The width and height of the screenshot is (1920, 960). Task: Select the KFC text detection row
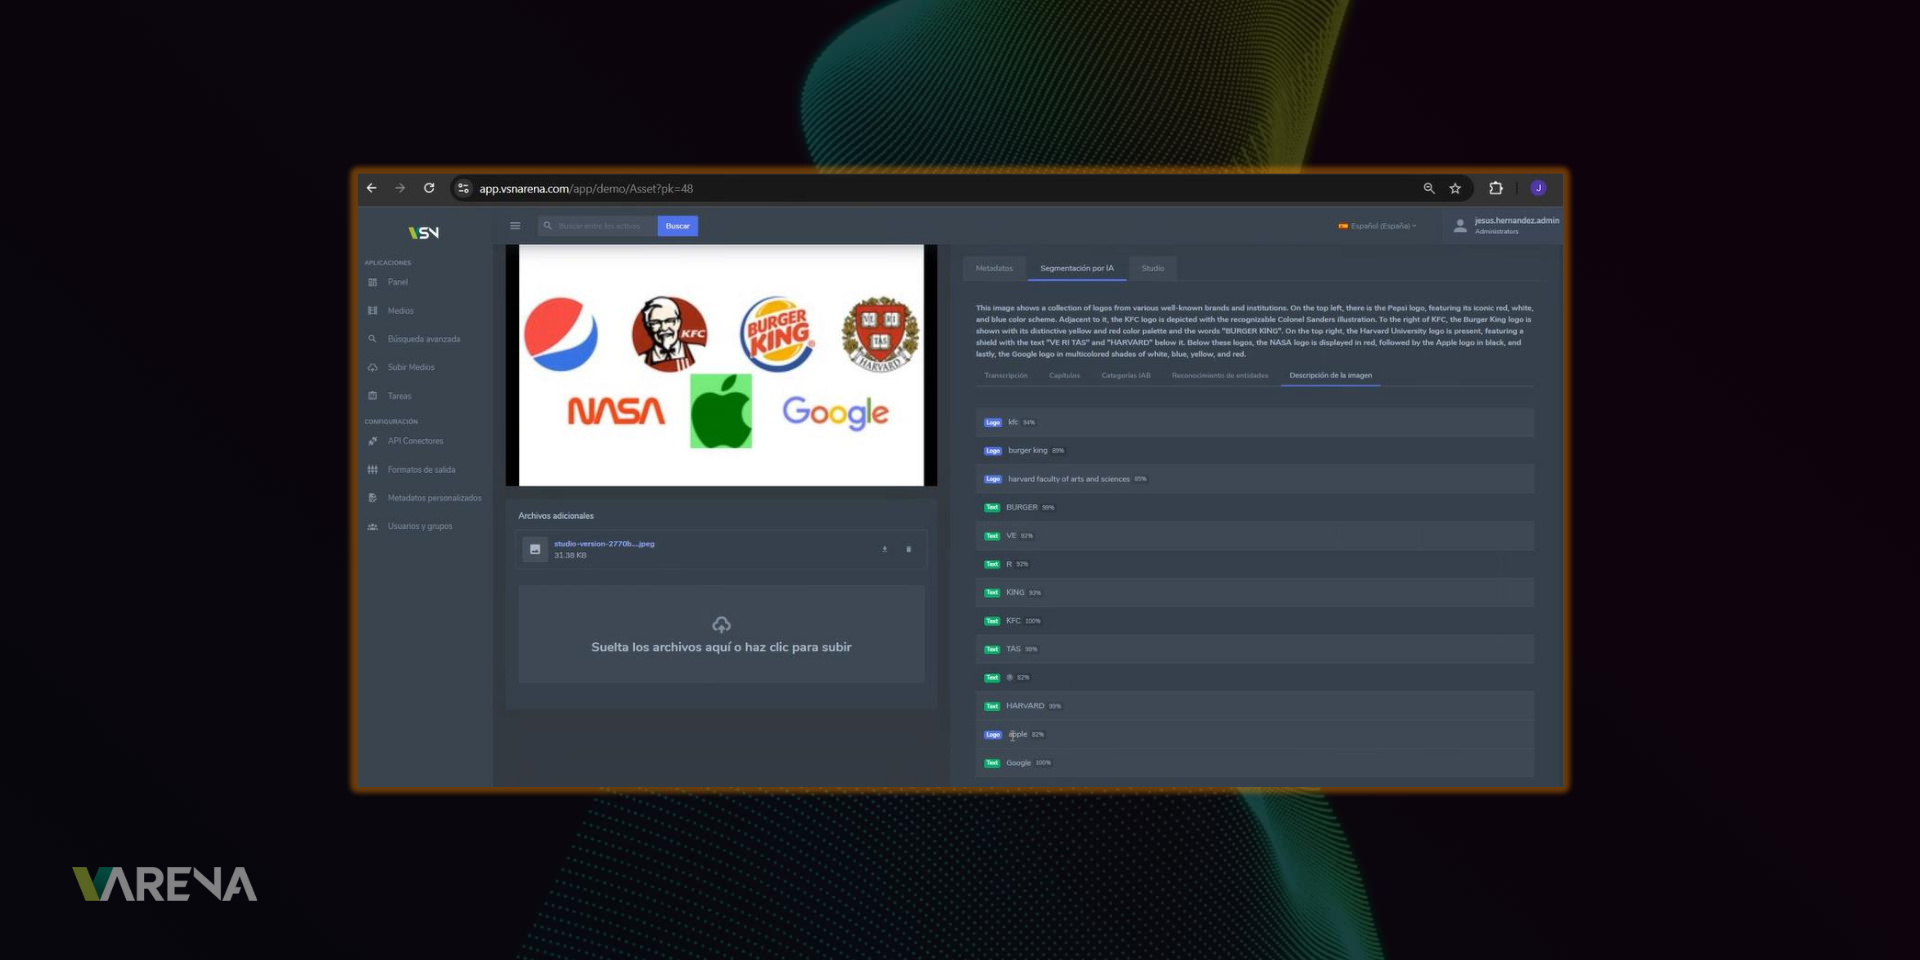[1255, 621]
